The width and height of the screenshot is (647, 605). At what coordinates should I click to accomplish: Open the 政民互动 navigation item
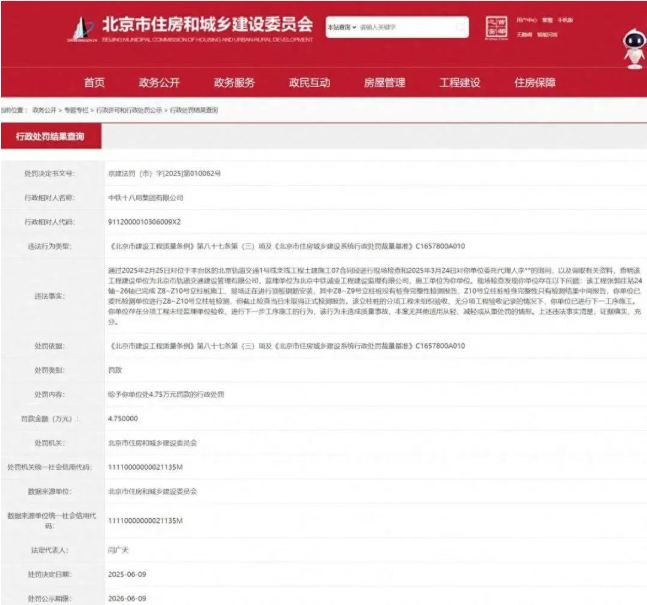click(x=309, y=82)
